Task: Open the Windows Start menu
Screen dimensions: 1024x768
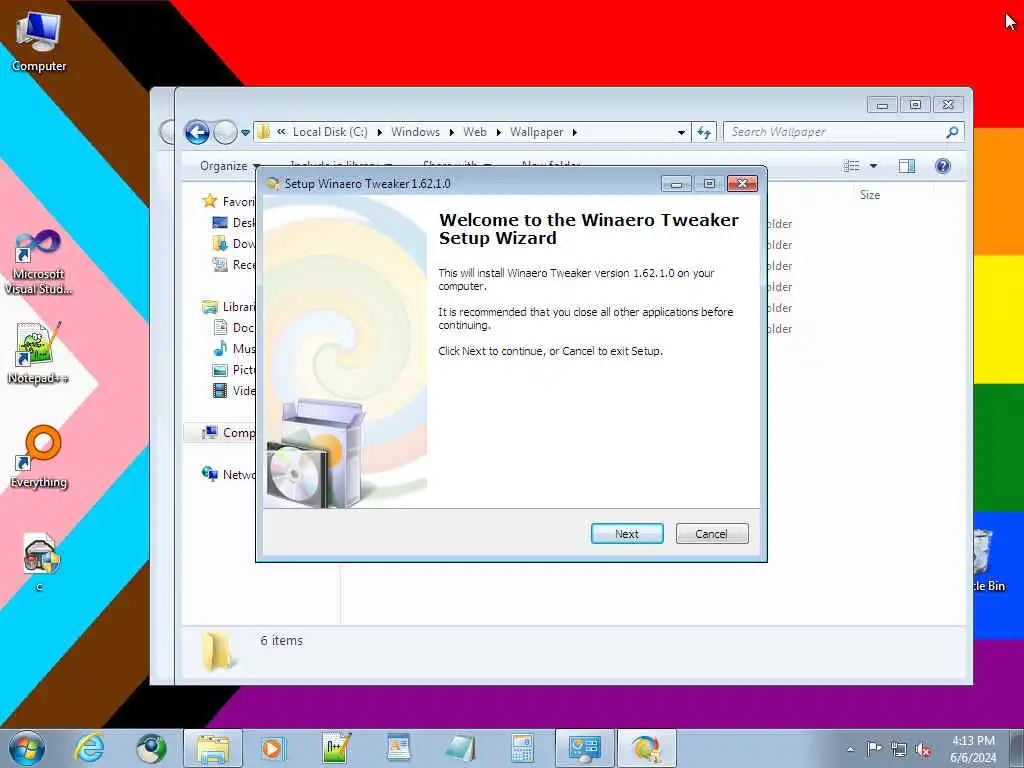Action: 27,748
